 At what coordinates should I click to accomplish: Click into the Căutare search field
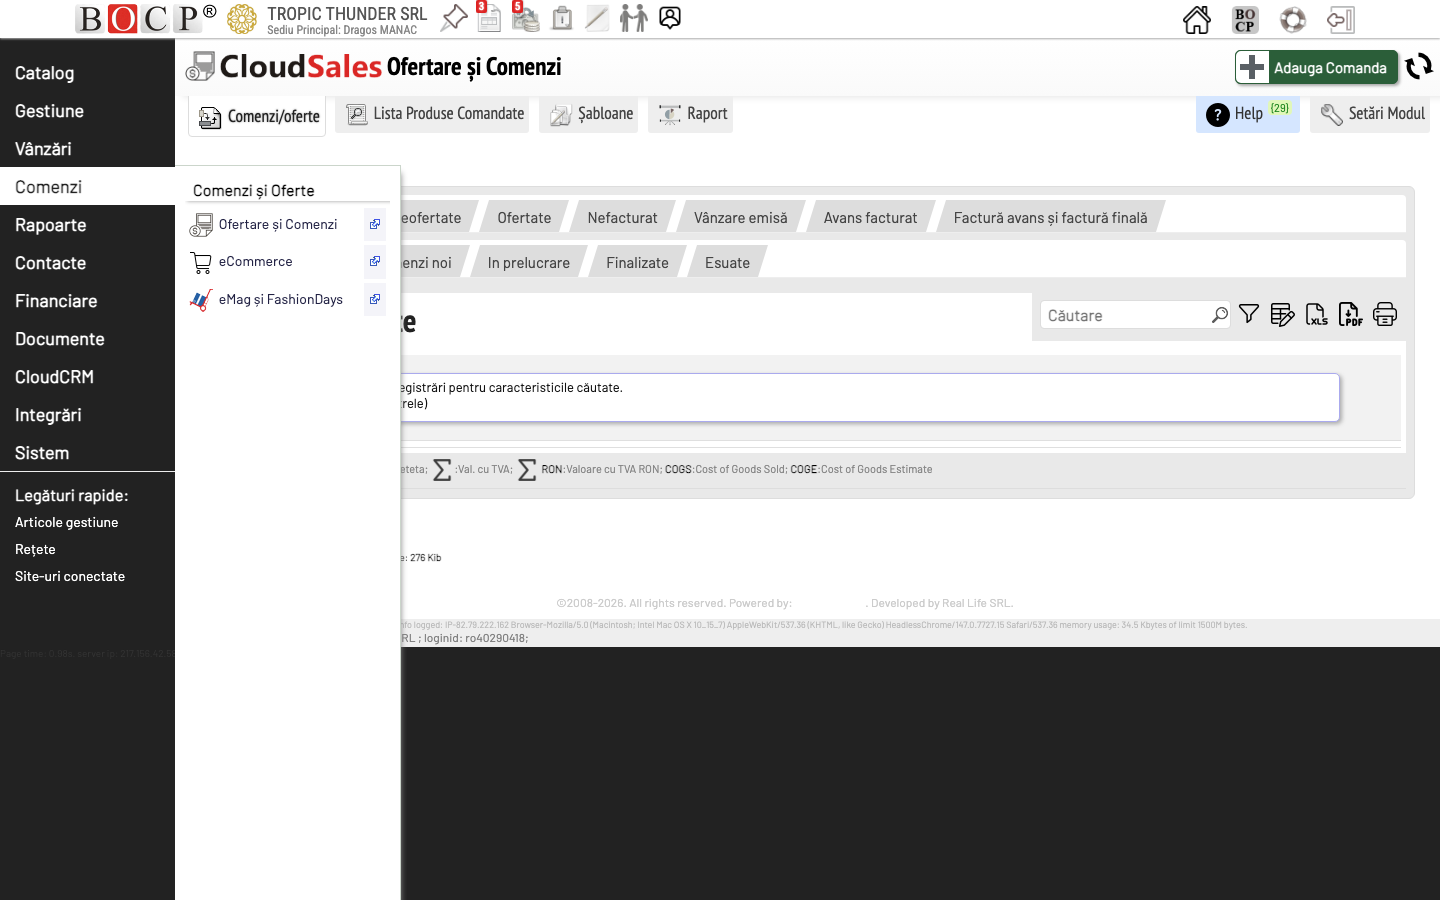click(x=1125, y=316)
